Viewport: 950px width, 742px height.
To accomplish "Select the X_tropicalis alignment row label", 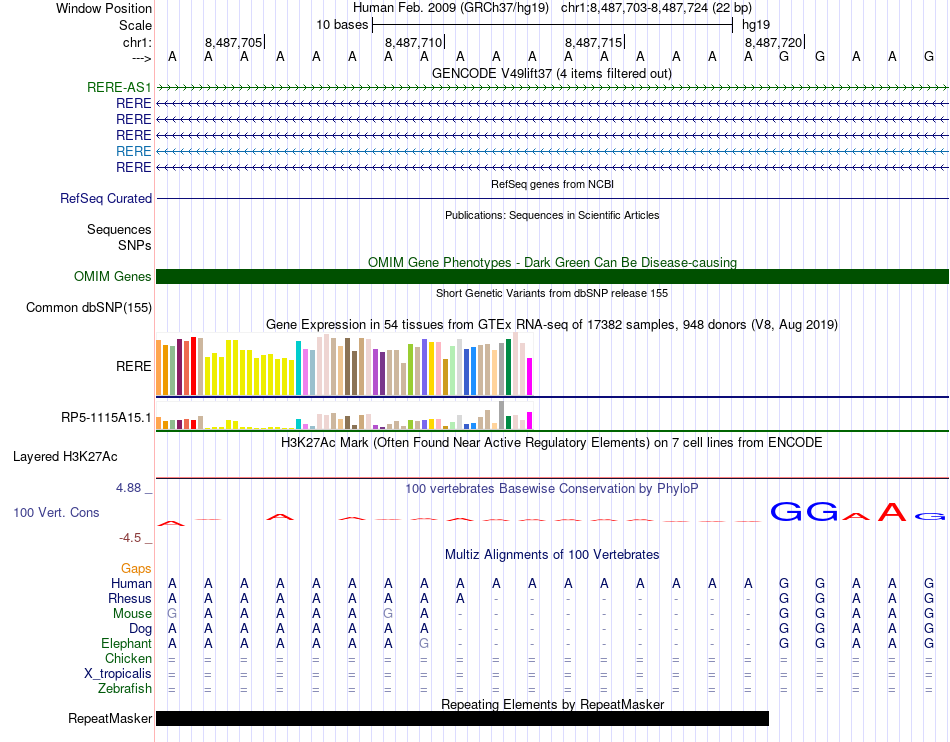I will [118, 674].
